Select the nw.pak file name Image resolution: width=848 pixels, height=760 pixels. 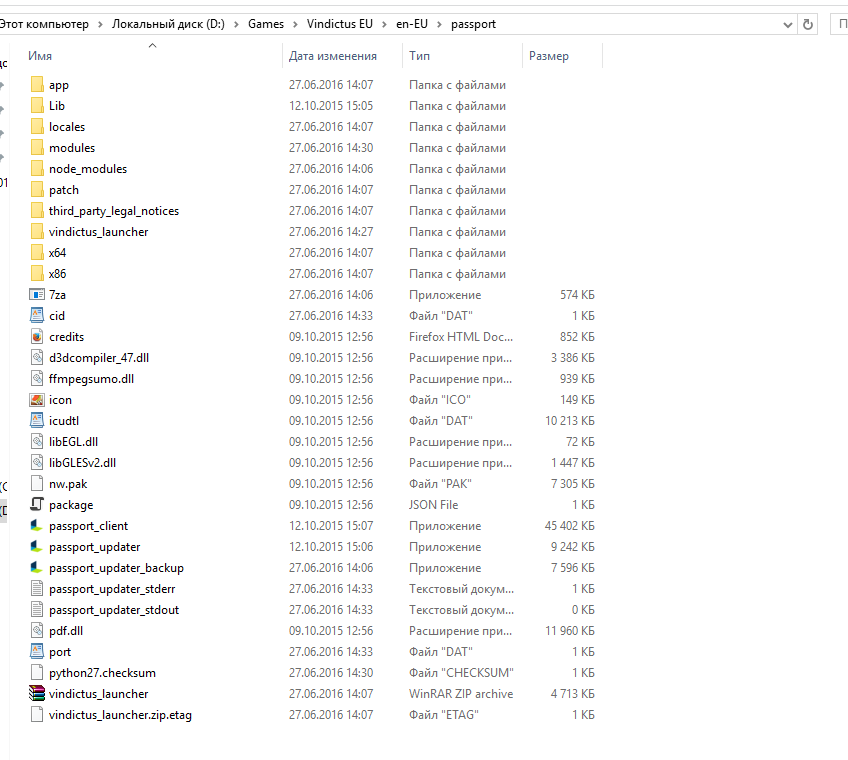coord(68,484)
